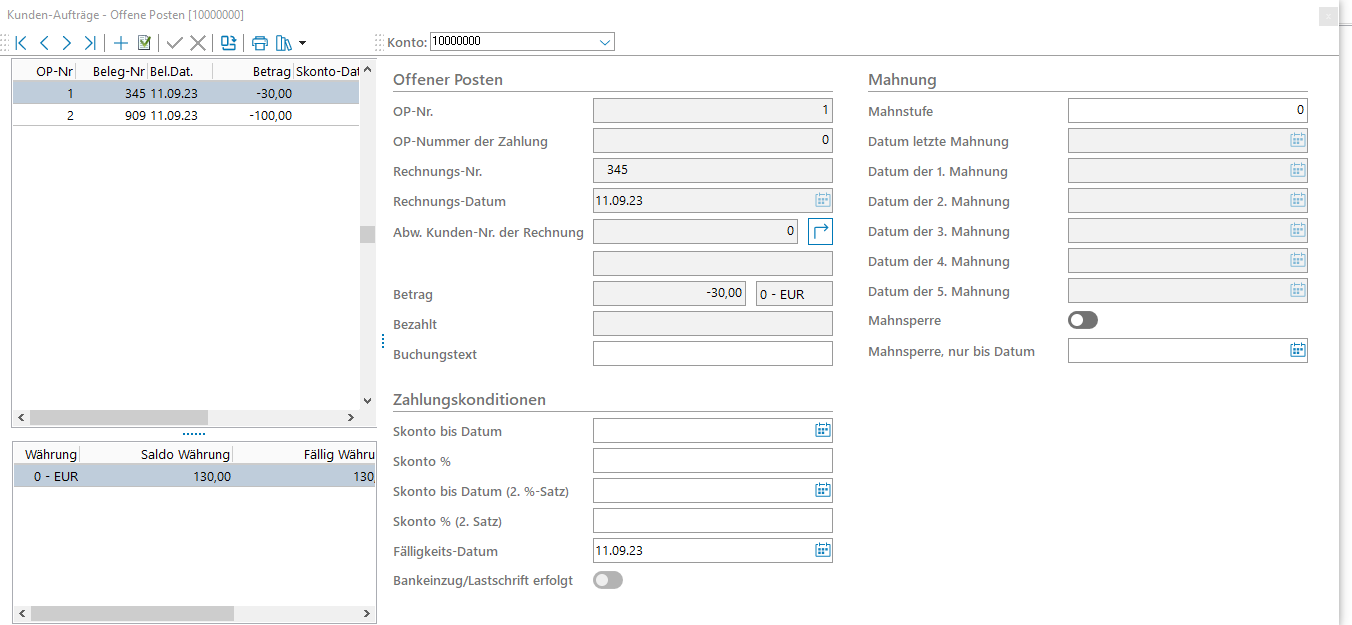Go to the next record
This screenshot has height=625, width=1352.
point(67,43)
